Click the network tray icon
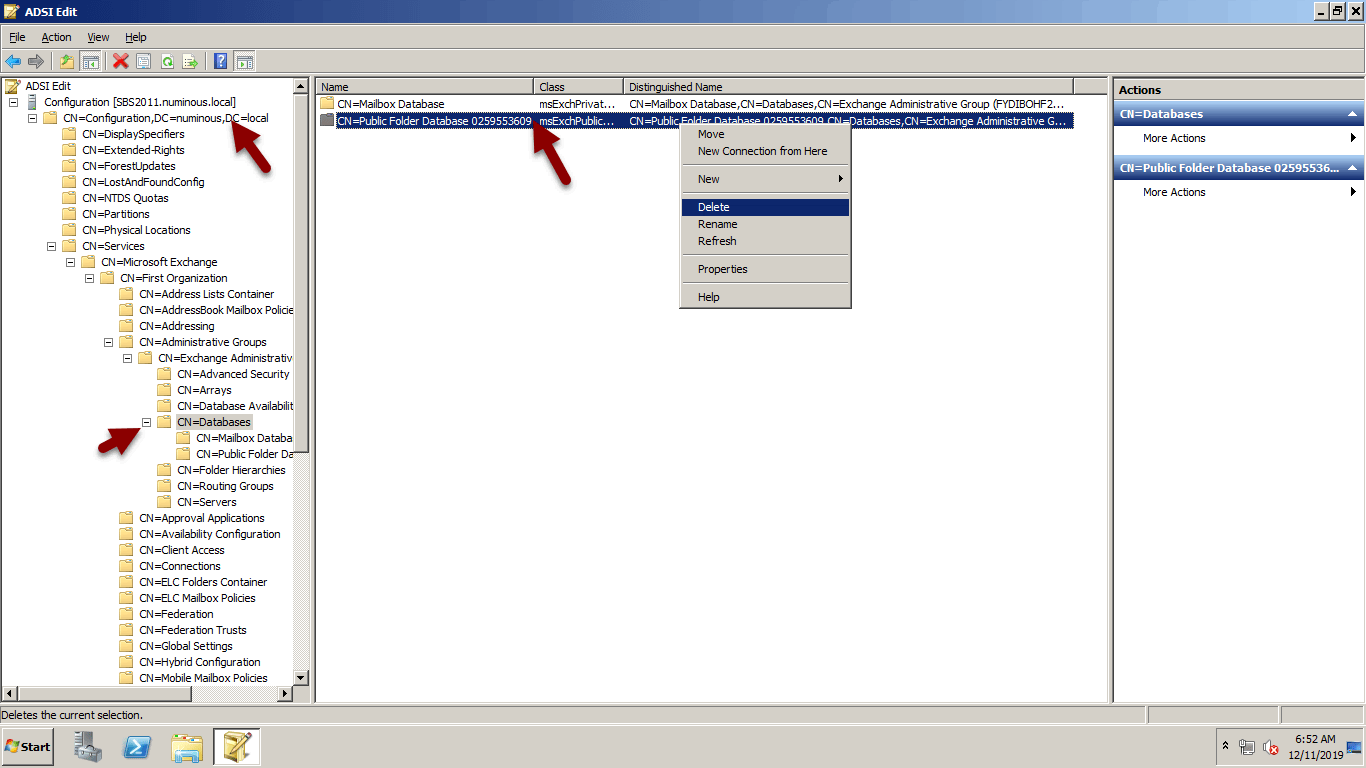The height and width of the screenshot is (768, 1366). (1247, 747)
